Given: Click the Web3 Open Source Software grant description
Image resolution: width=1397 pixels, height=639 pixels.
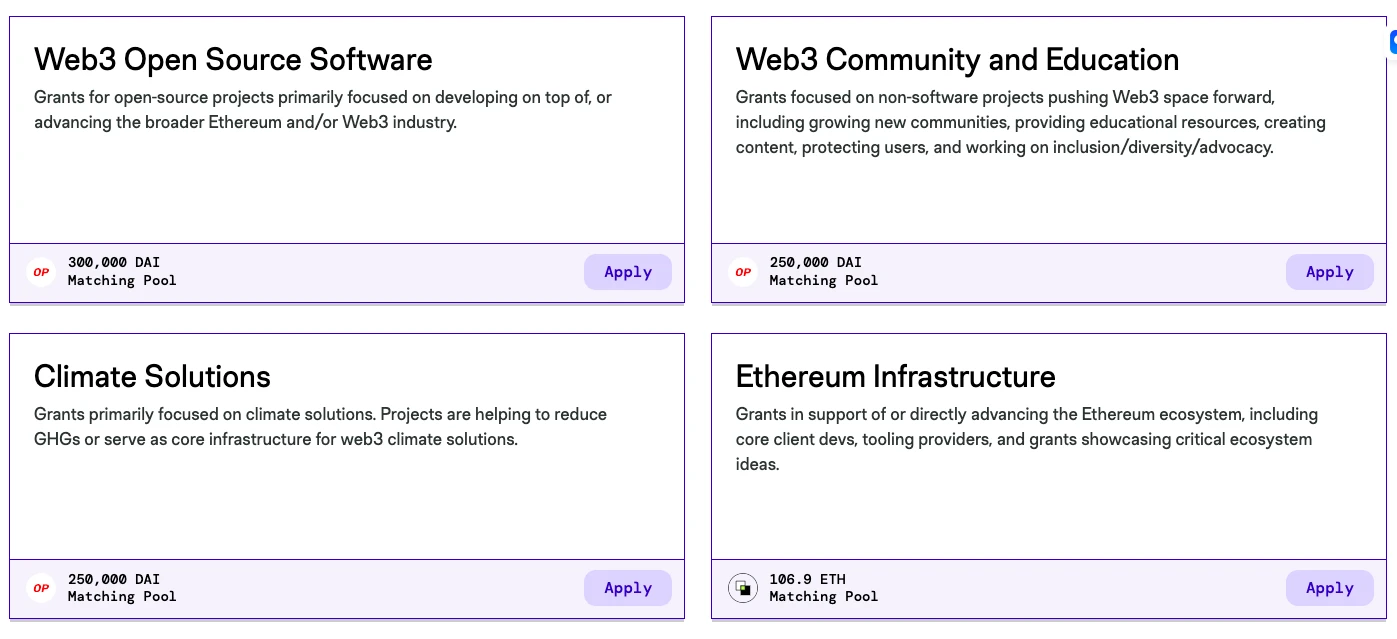Looking at the screenshot, I should [322, 110].
